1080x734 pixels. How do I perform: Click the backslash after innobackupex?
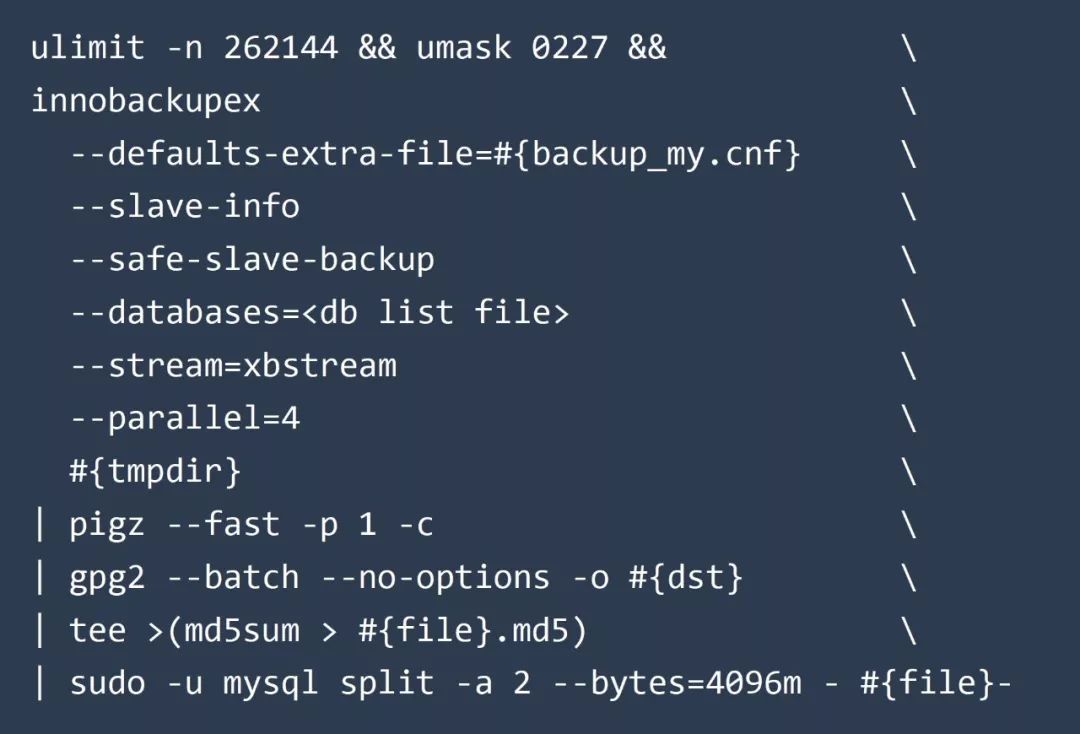pyautogui.click(x=909, y=102)
